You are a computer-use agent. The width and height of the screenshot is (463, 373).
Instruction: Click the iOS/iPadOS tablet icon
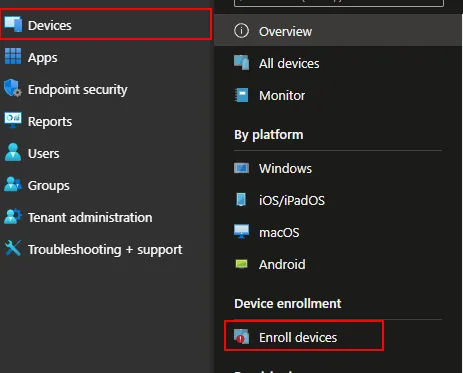(x=241, y=200)
